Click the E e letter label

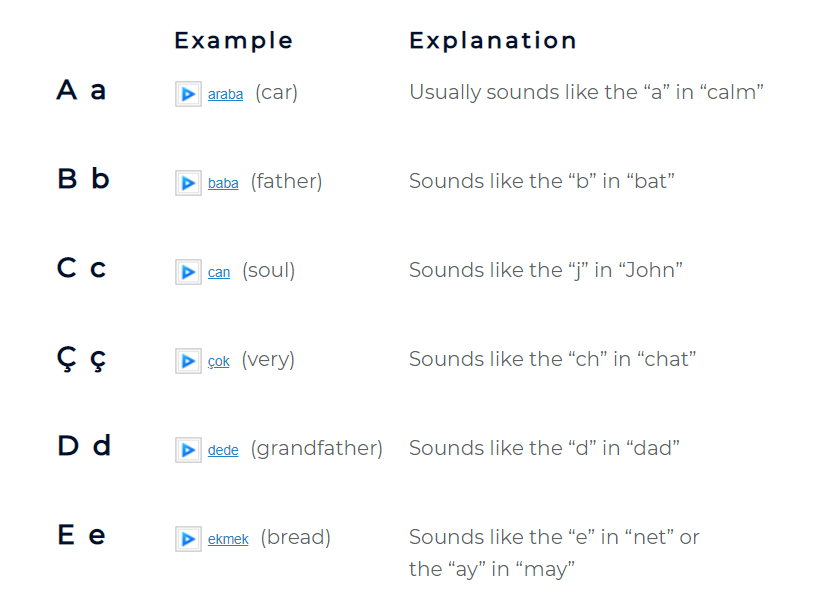tap(81, 535)
